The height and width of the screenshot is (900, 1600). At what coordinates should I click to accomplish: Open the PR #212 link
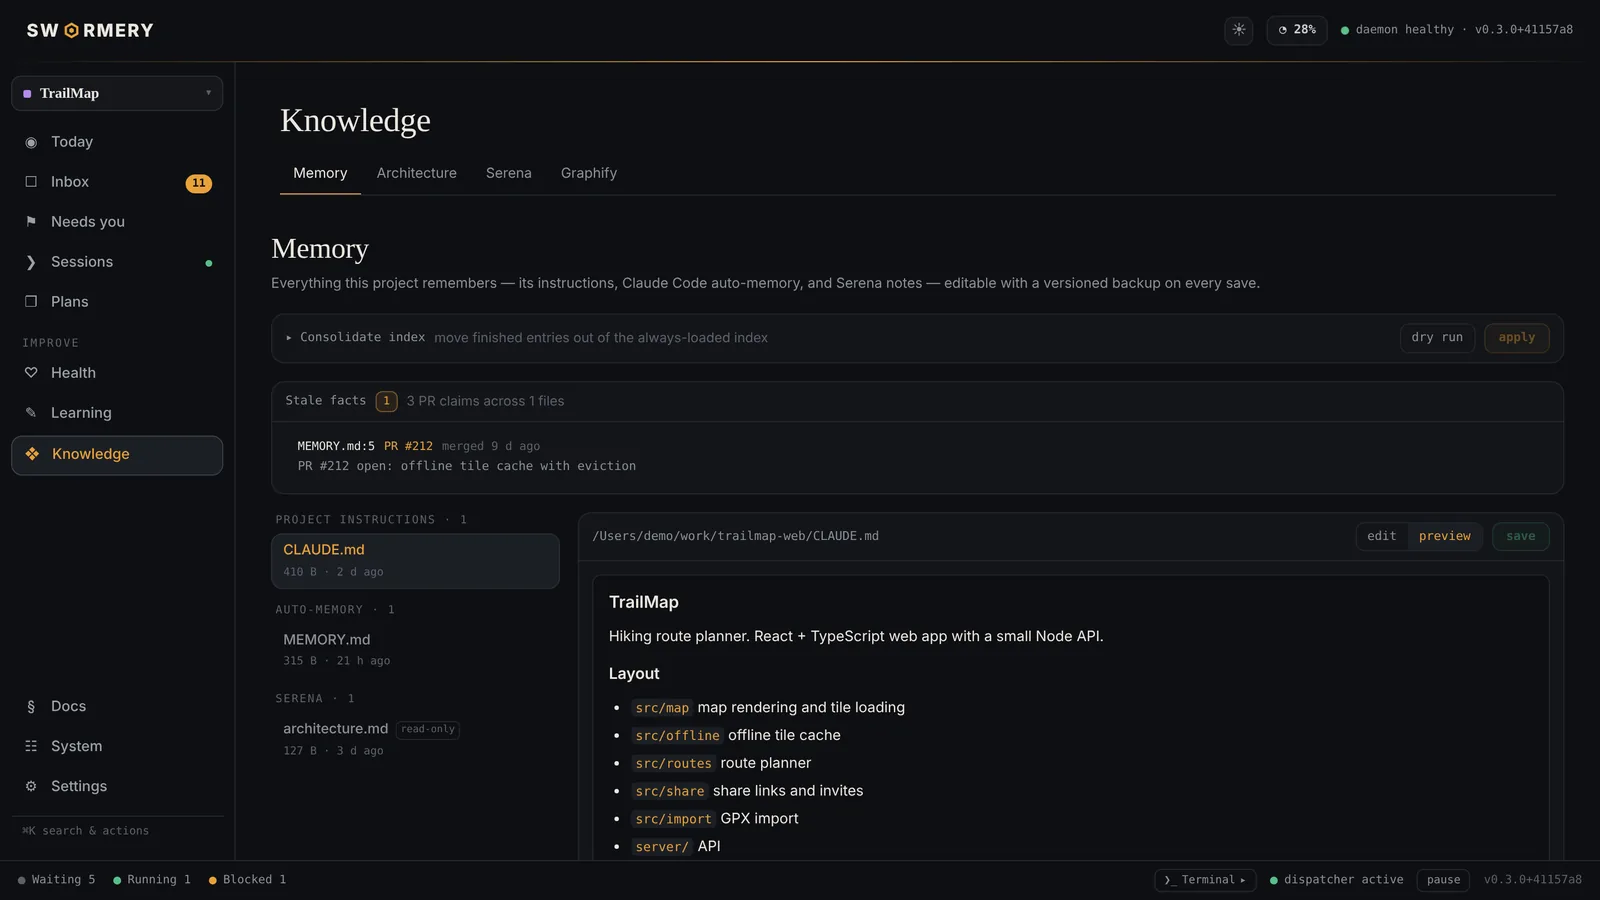408,446
